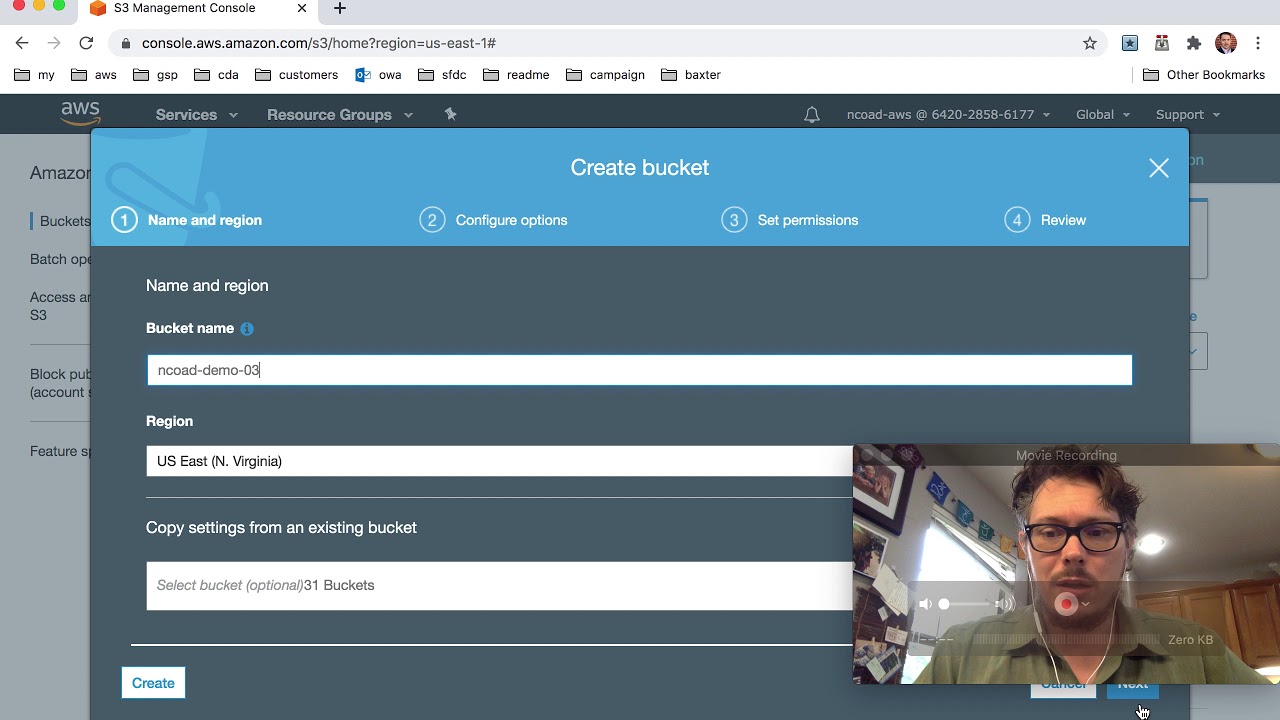Open the baxter bookmarks folder

pos(691,75)
